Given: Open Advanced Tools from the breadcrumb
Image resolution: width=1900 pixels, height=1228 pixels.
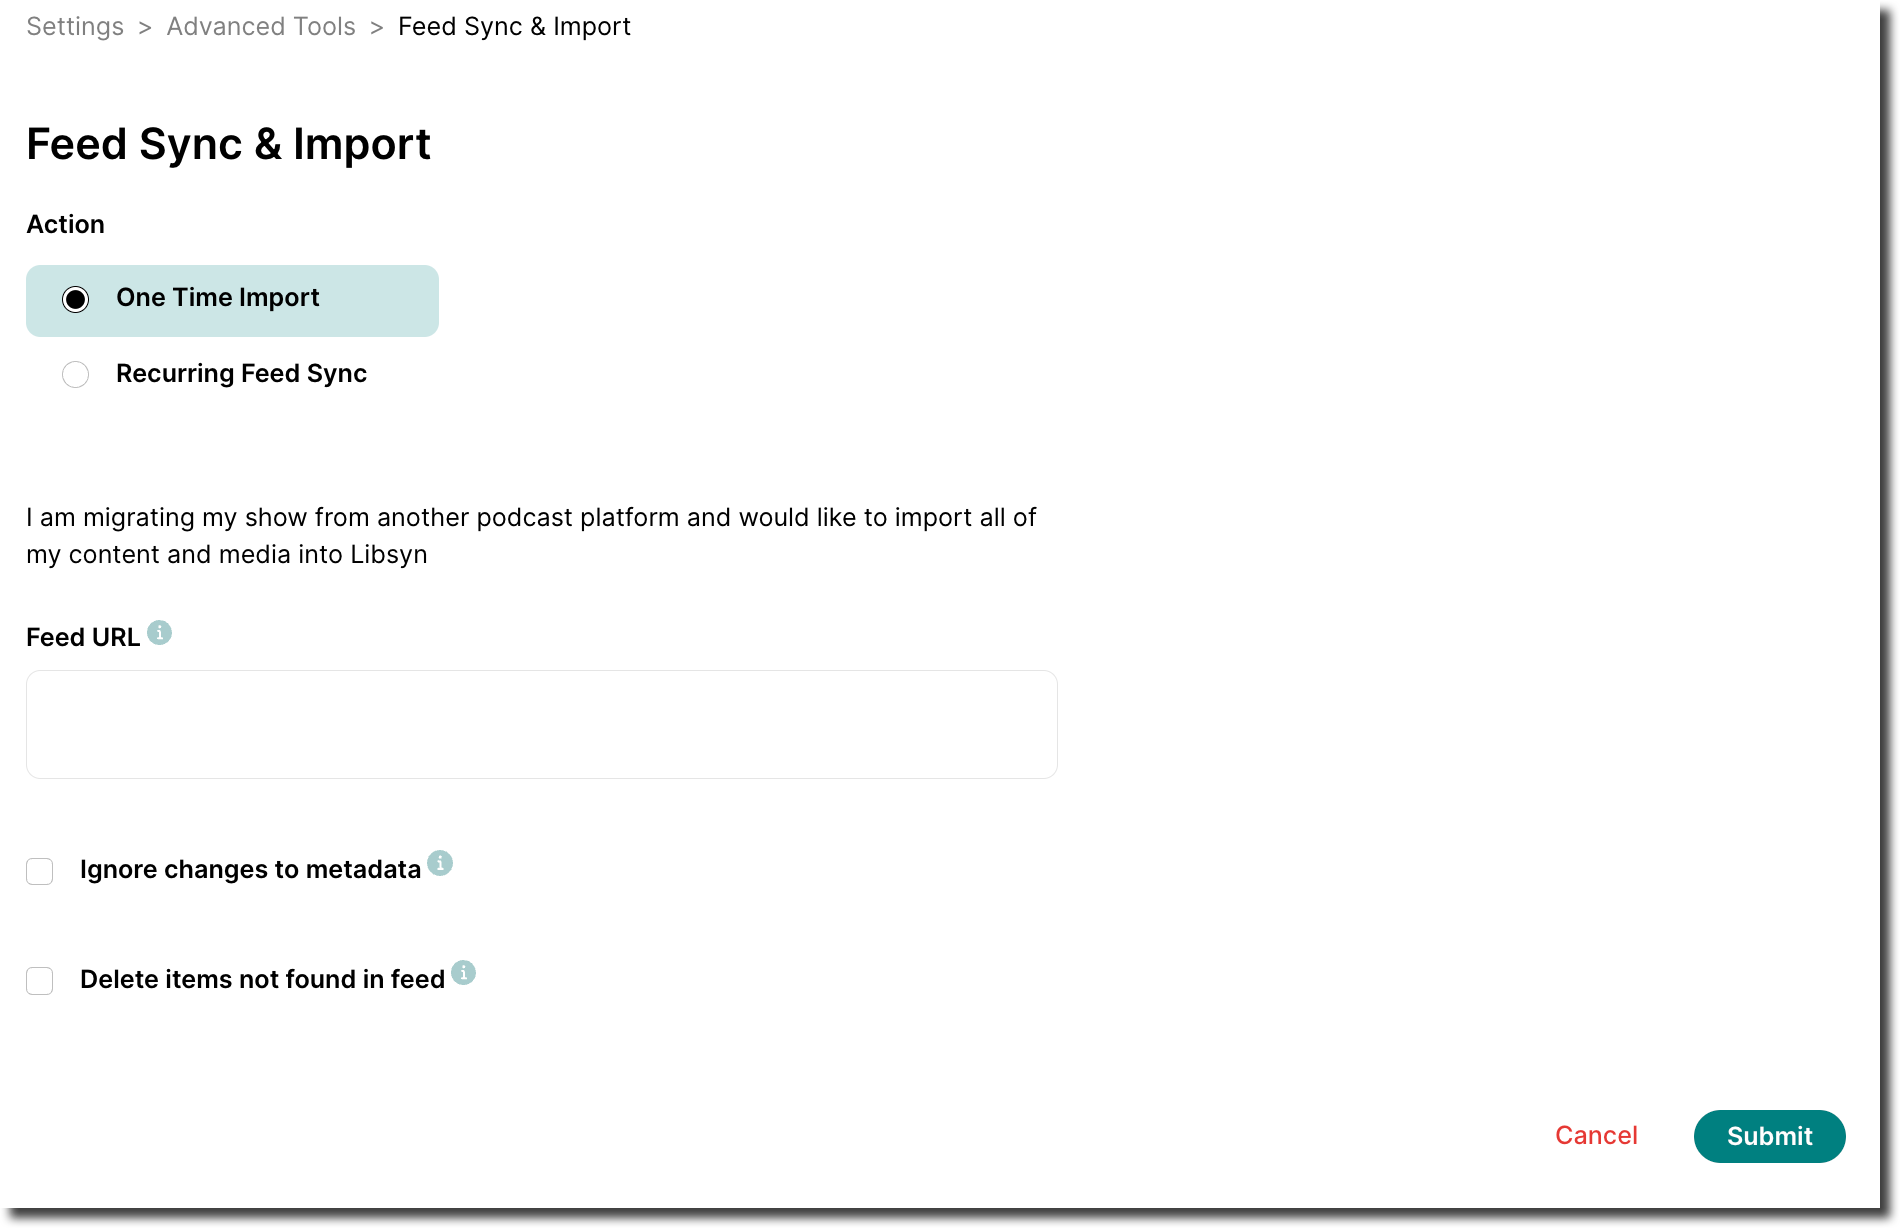Looking at the screenshot, I should [x=260, y=26].
